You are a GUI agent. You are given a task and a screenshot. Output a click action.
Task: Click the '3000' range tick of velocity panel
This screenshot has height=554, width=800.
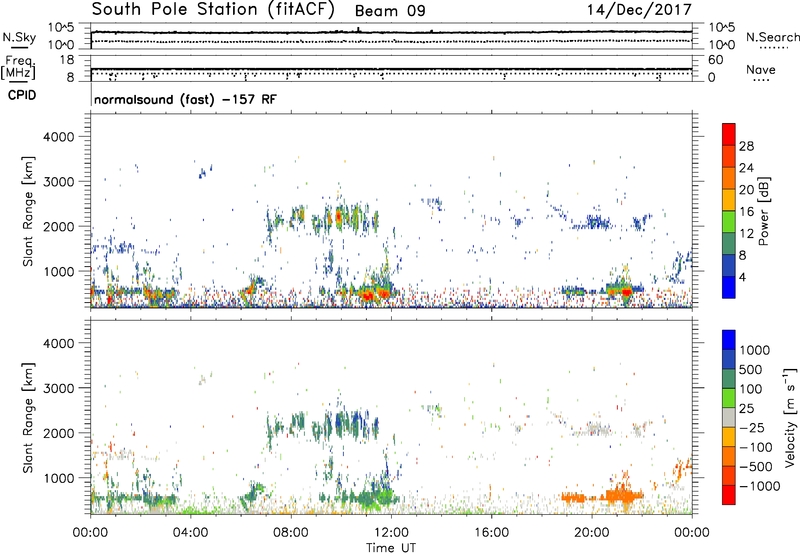point(58,388)
